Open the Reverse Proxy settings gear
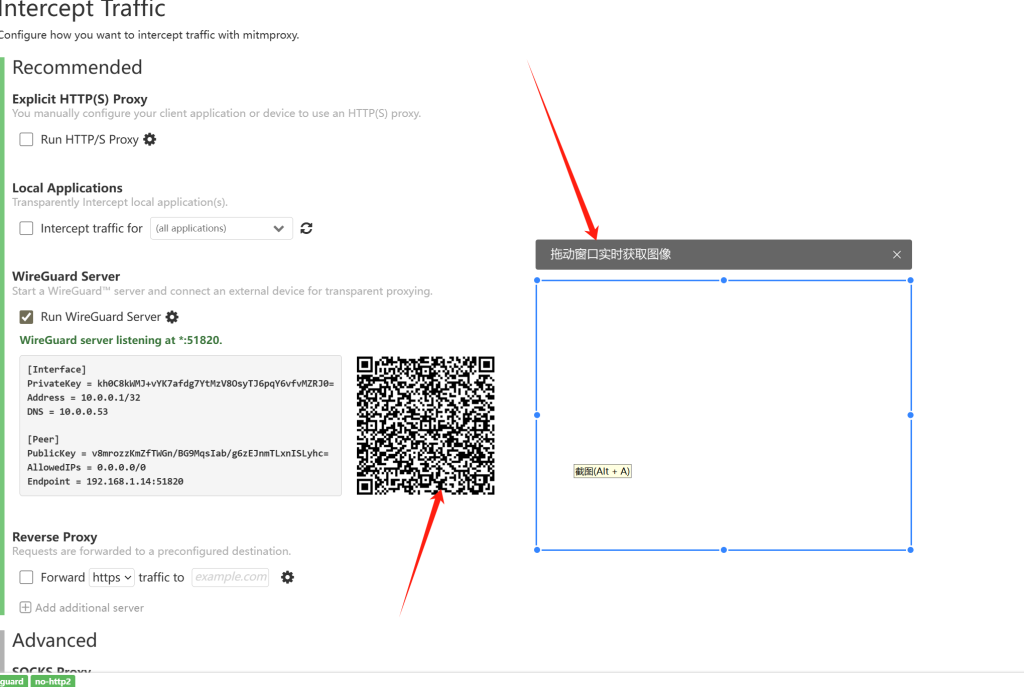Viewport: 1024px width, 687px height. [x=288, y=577]
